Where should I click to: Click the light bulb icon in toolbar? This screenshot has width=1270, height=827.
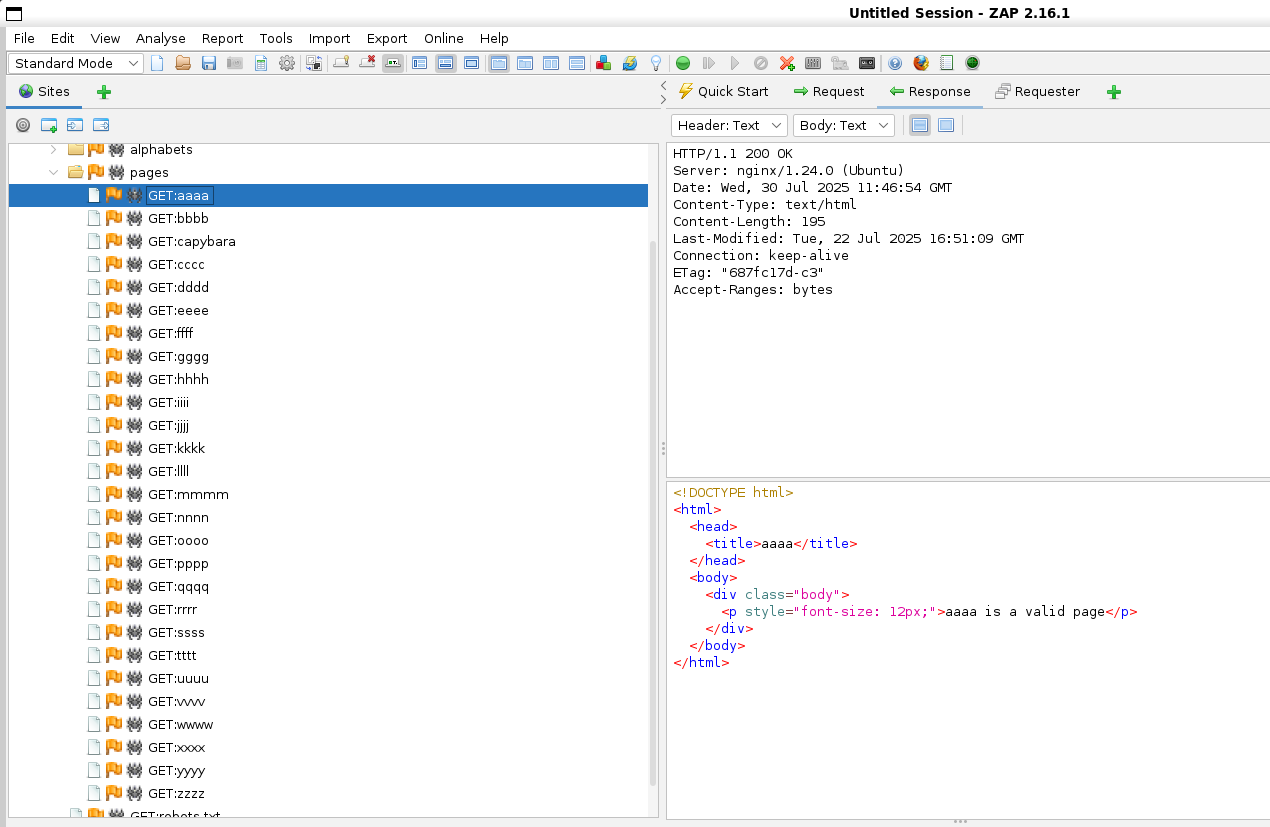click(x=656, y=63)
